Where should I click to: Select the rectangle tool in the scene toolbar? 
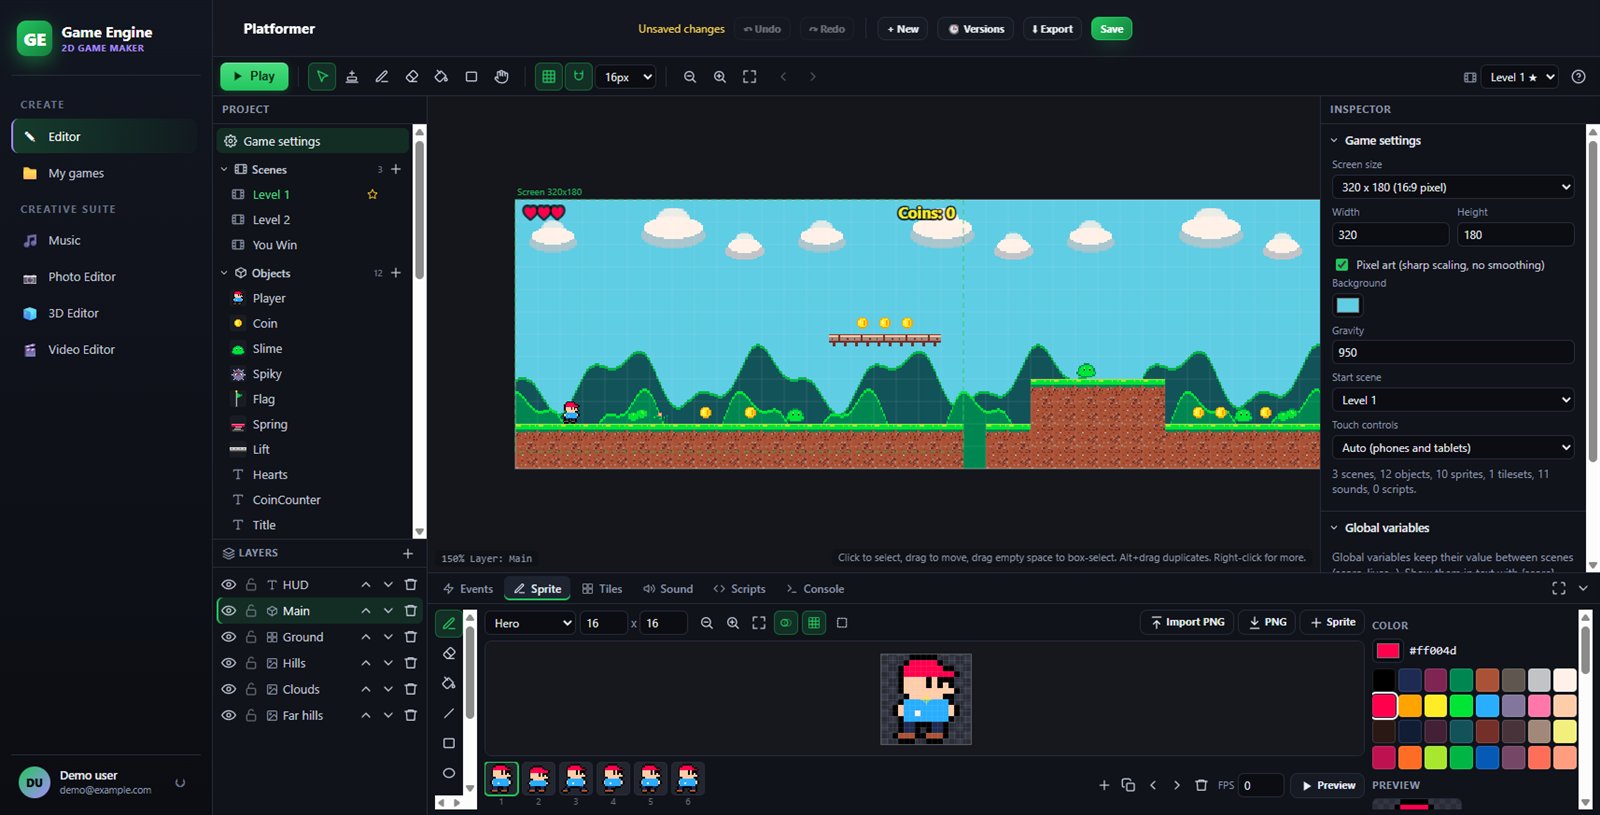pos(471,77)
